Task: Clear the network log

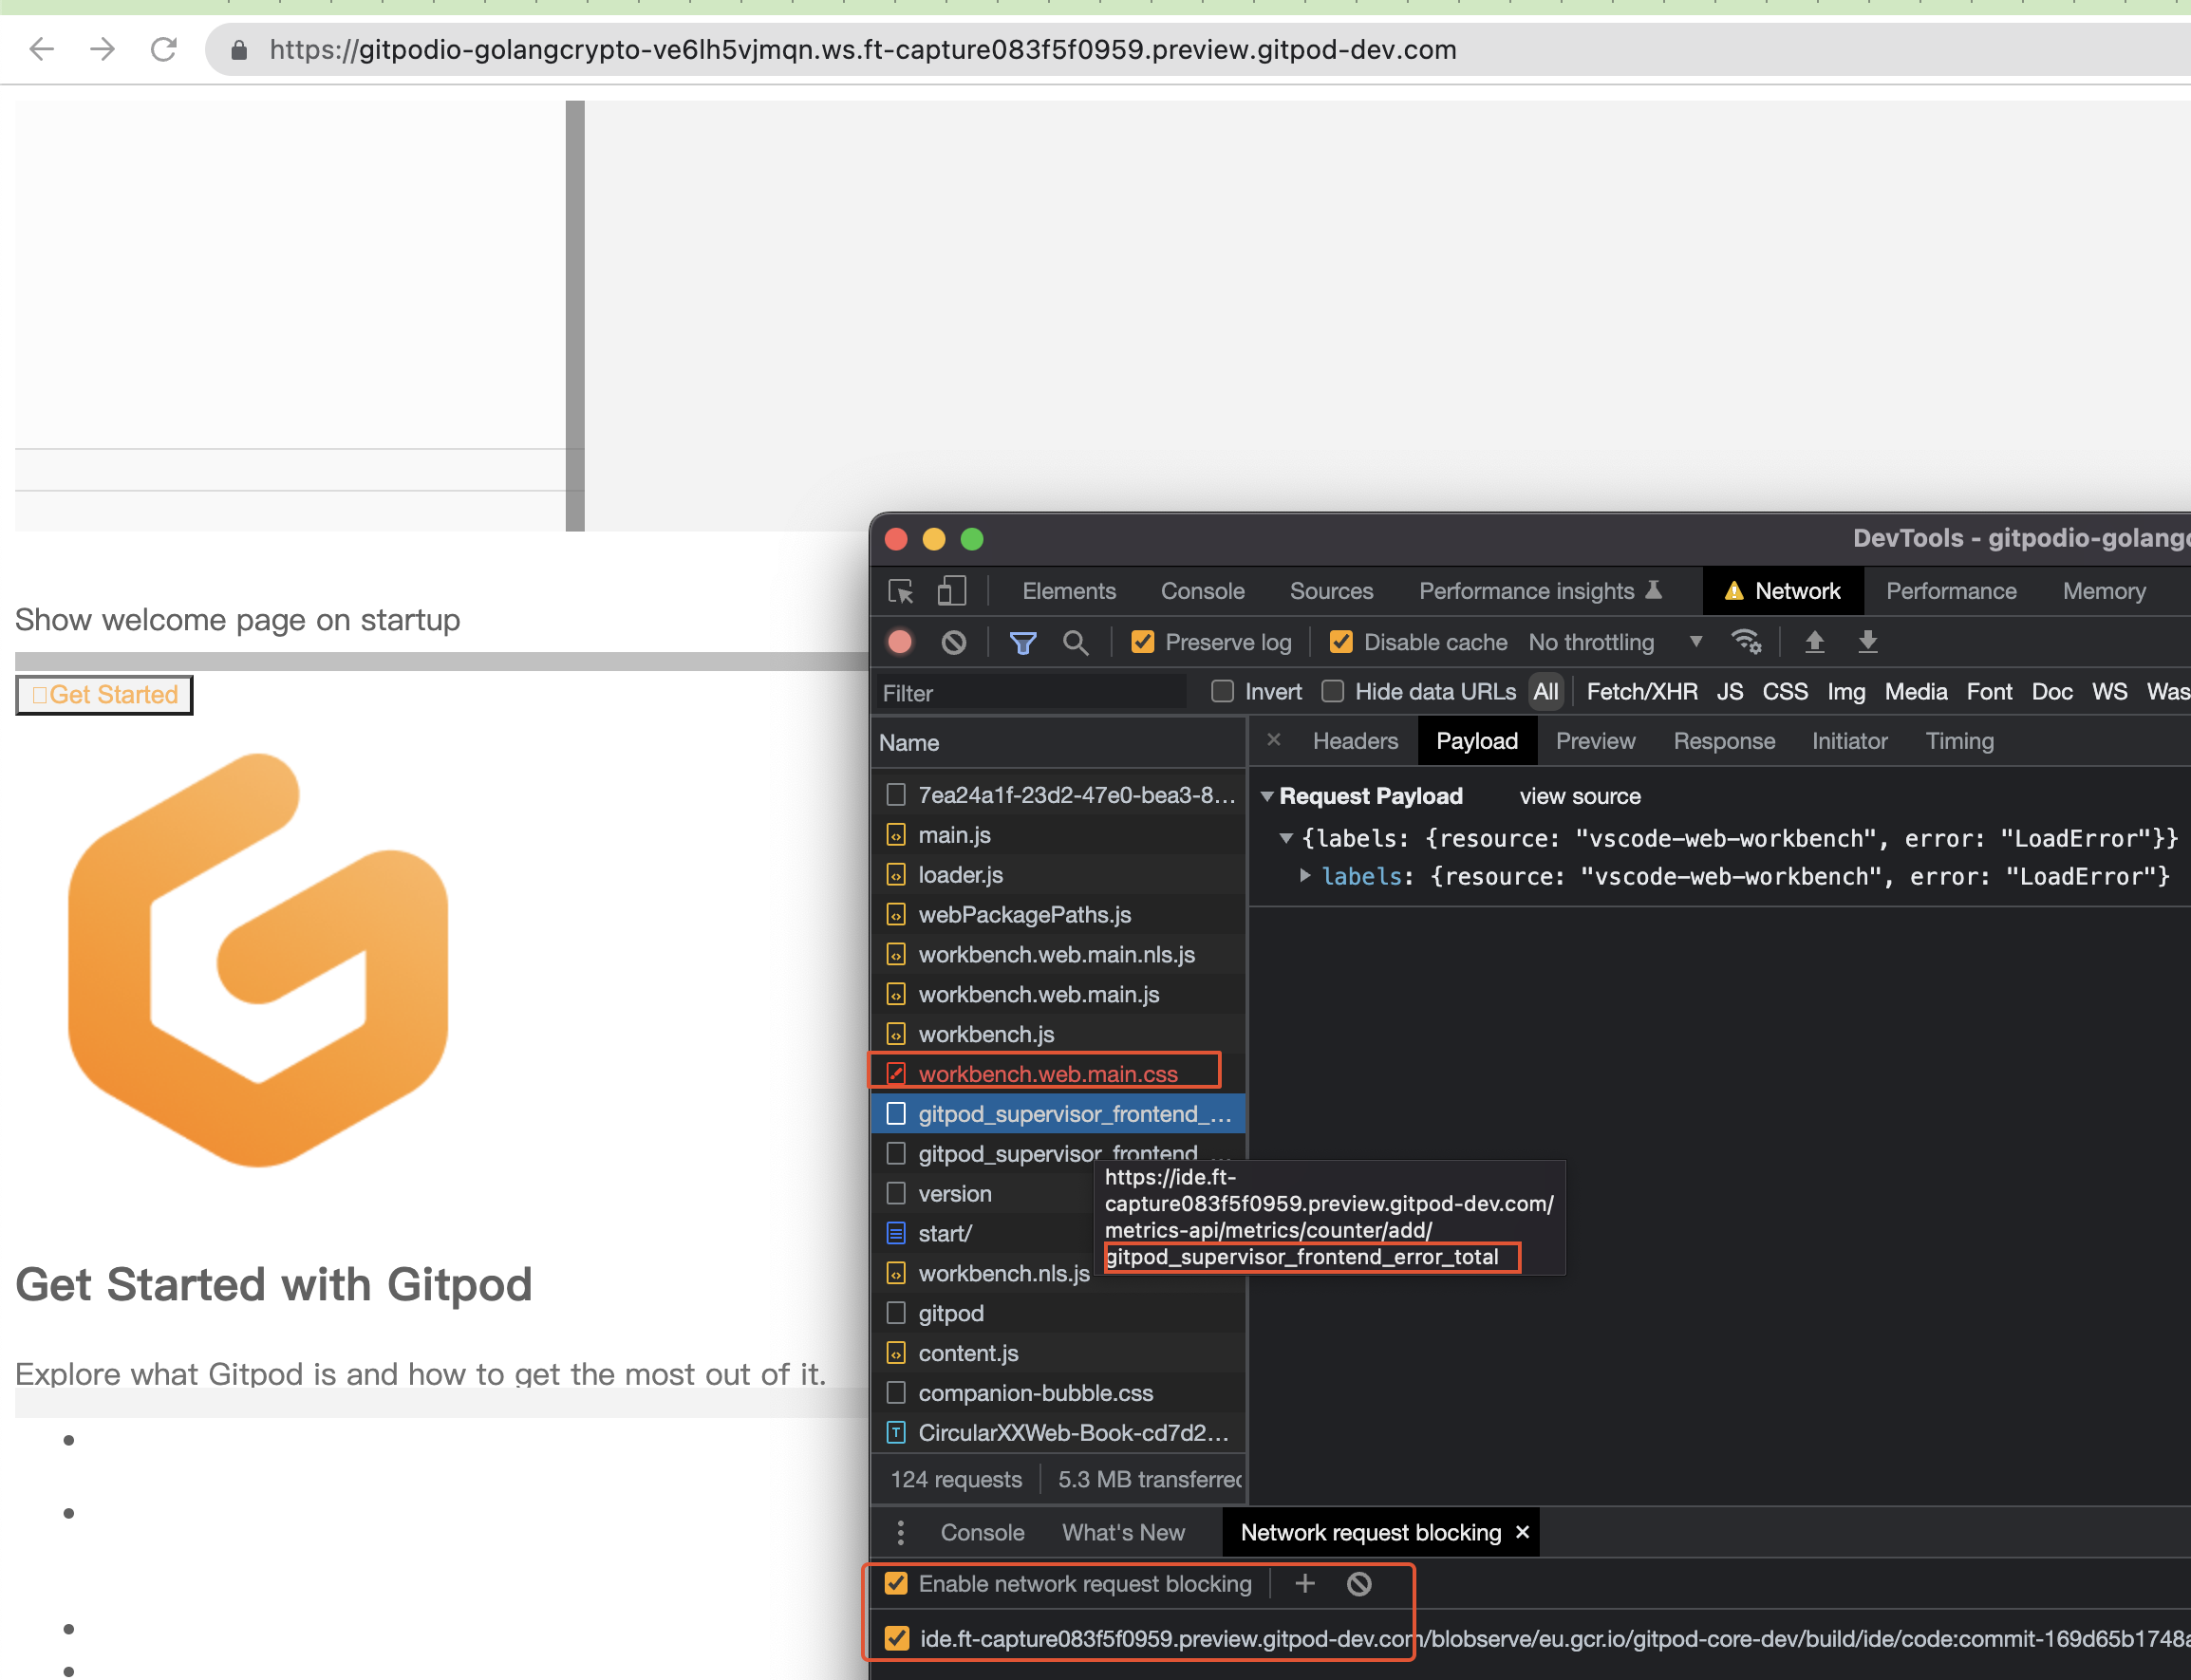Action: tap(953, 642)
